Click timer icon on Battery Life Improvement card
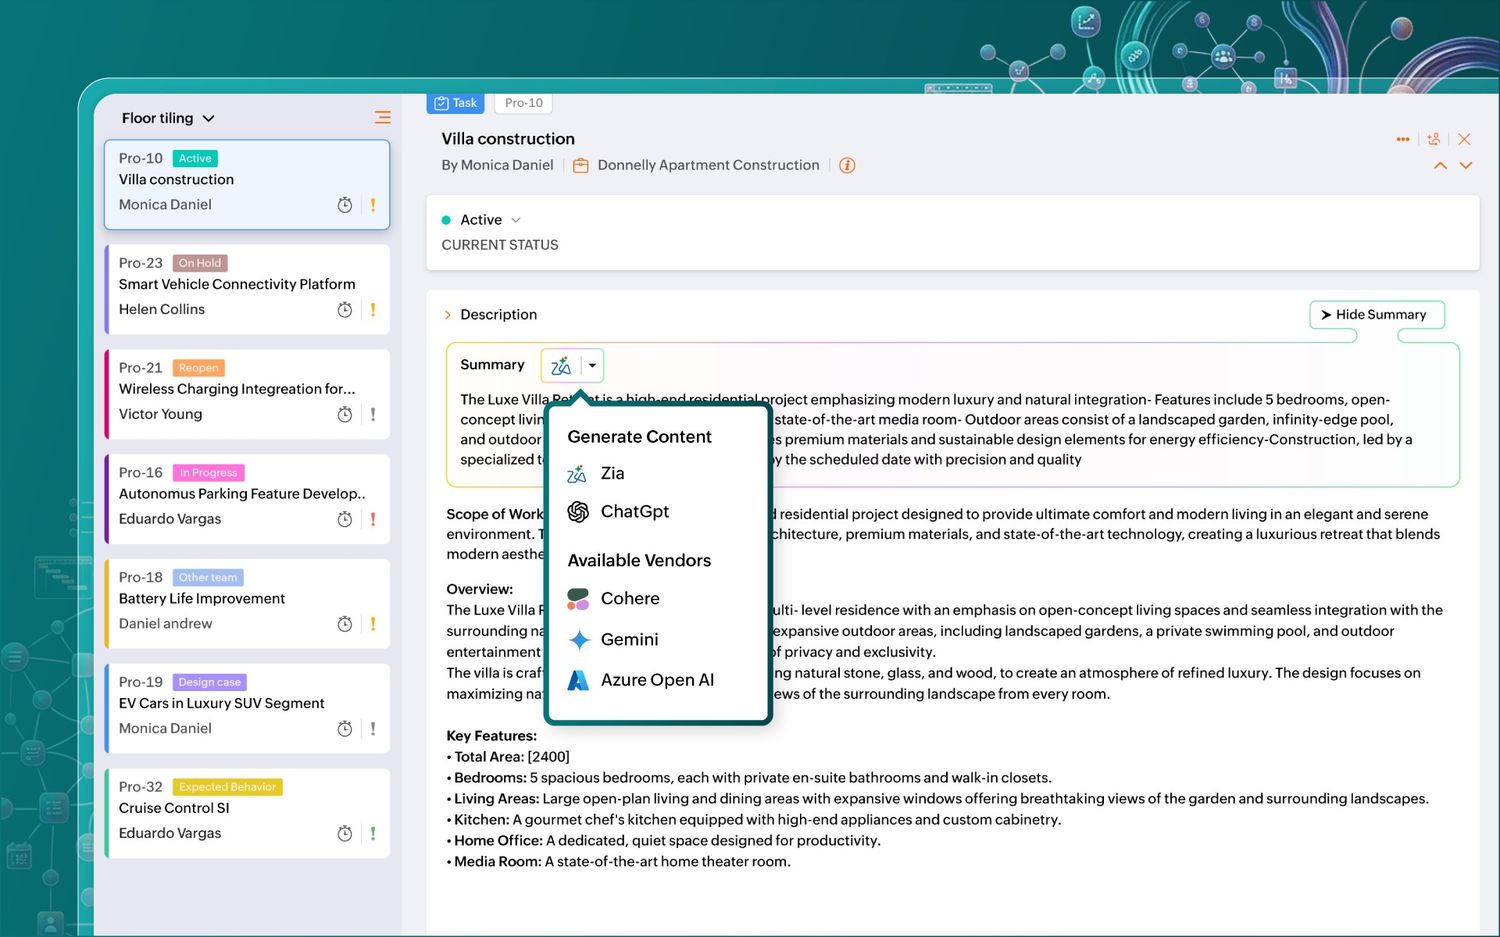Image resolution: width=1500 pixels, height=937 pixels. (x=345, y=624)
